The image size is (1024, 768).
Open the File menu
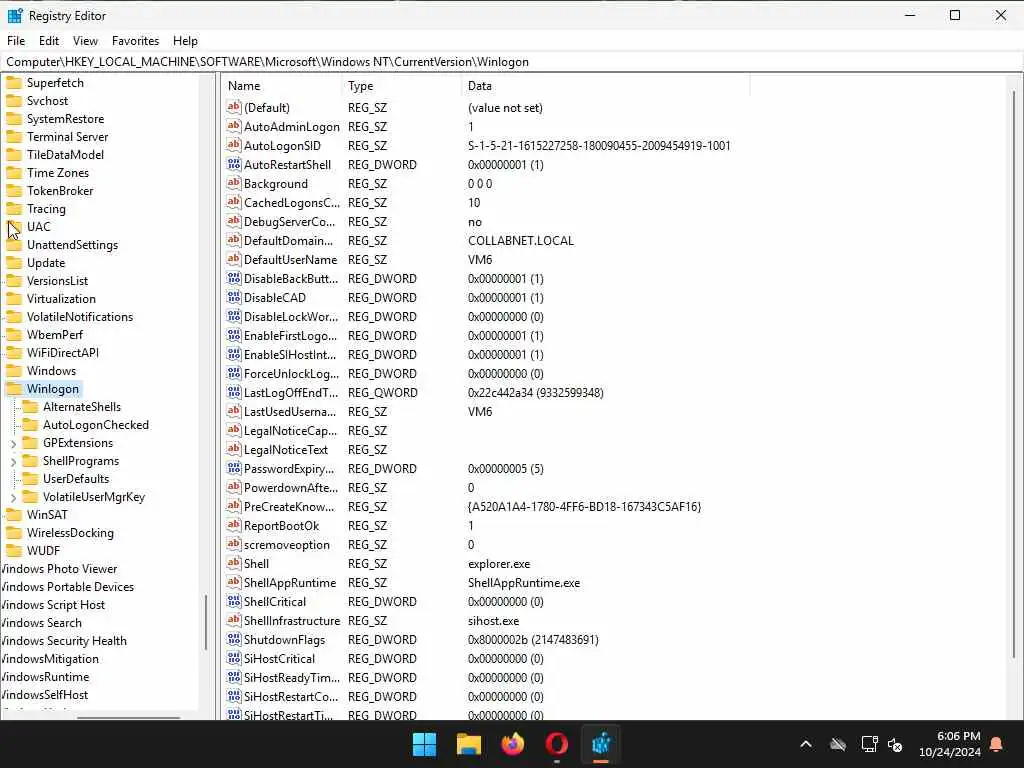(16, 40)
